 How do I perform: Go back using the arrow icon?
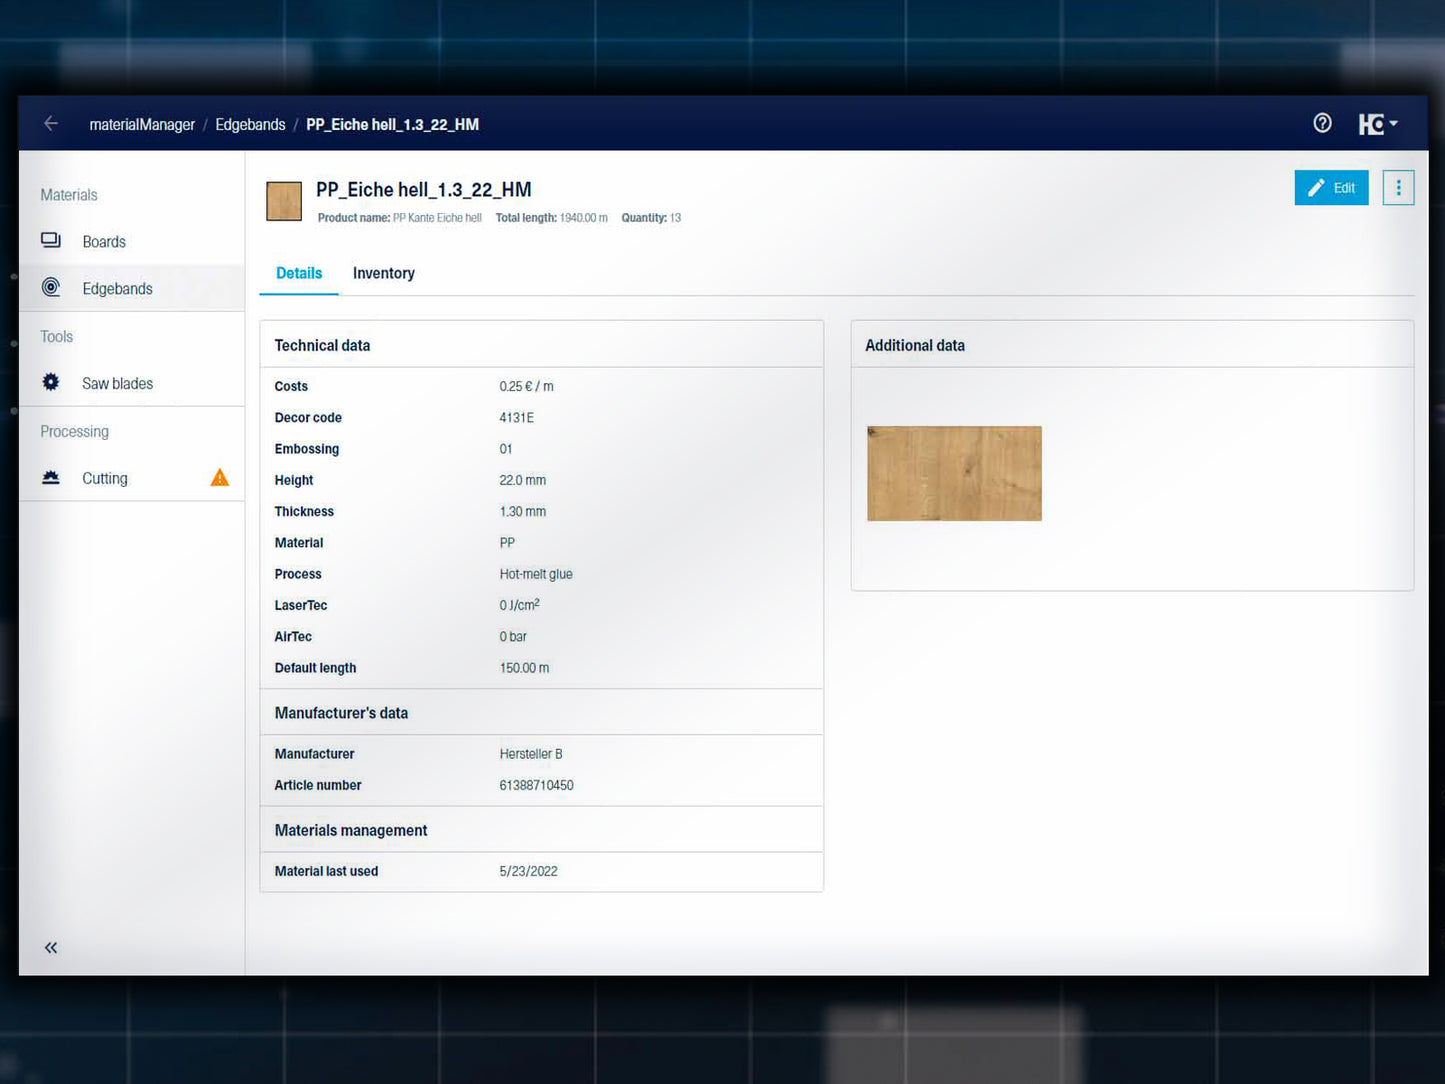point(51,124)
